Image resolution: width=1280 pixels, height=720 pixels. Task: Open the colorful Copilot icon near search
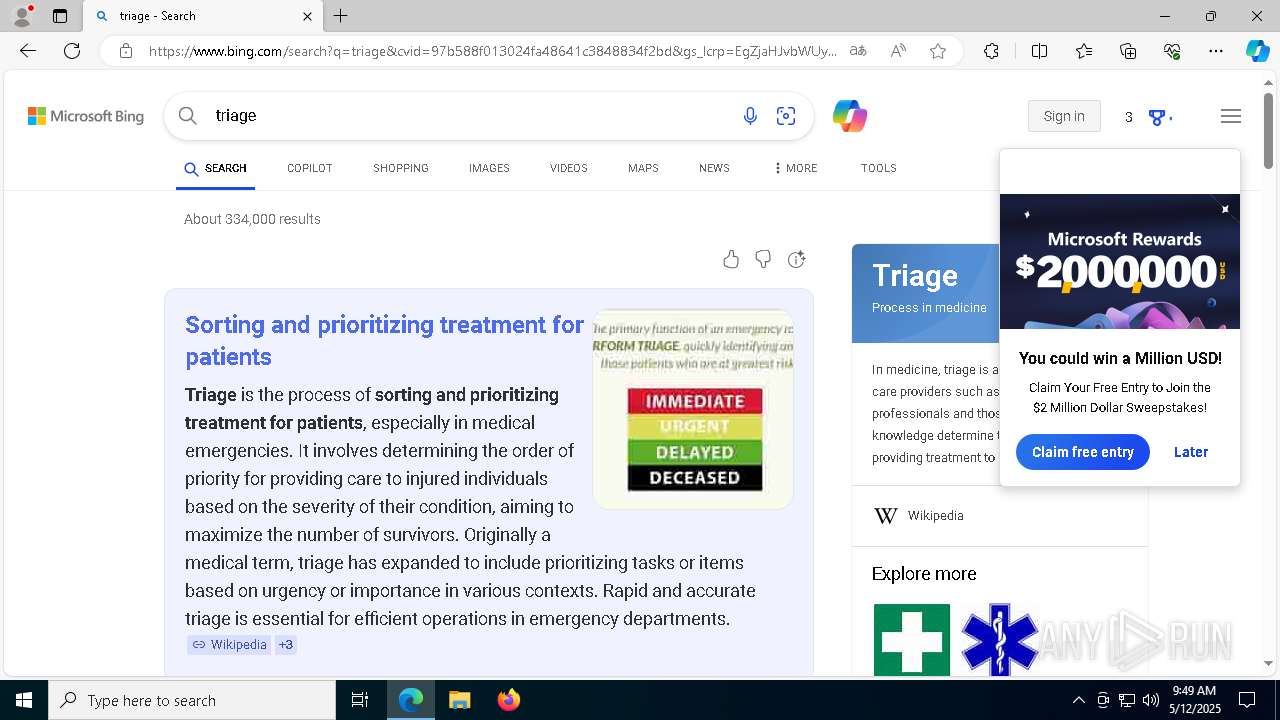[849, 116]
